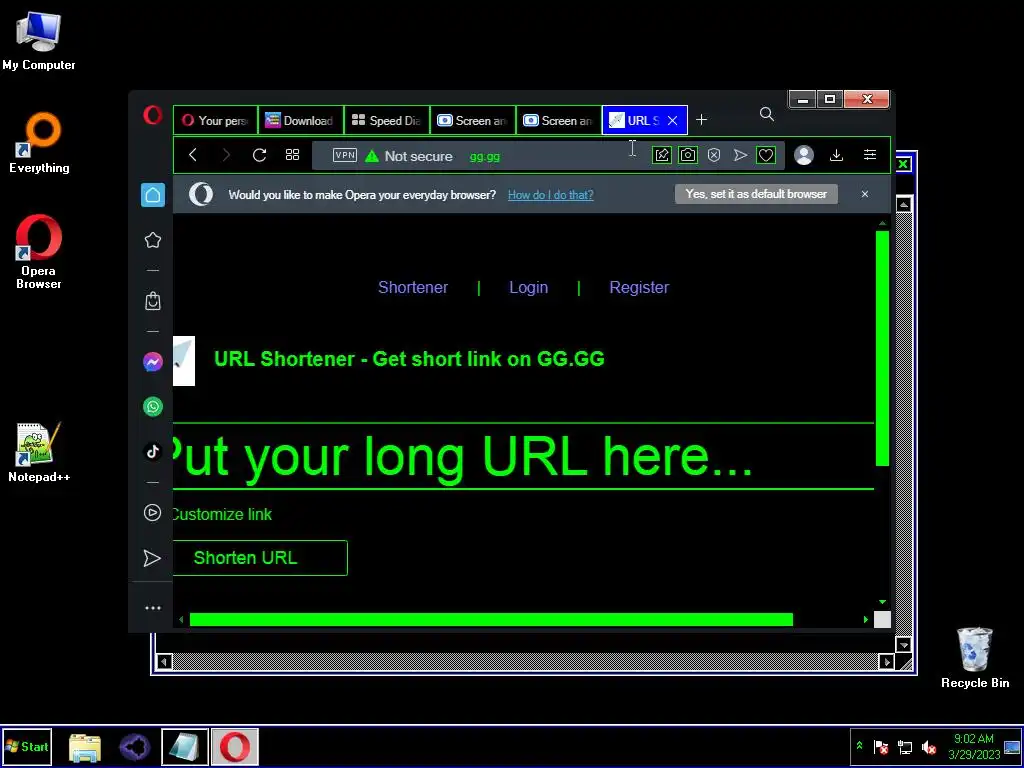This screenshot has height=768, width=1024.
Task: Open a new tab with plus
Action: [x=701, y=120]
